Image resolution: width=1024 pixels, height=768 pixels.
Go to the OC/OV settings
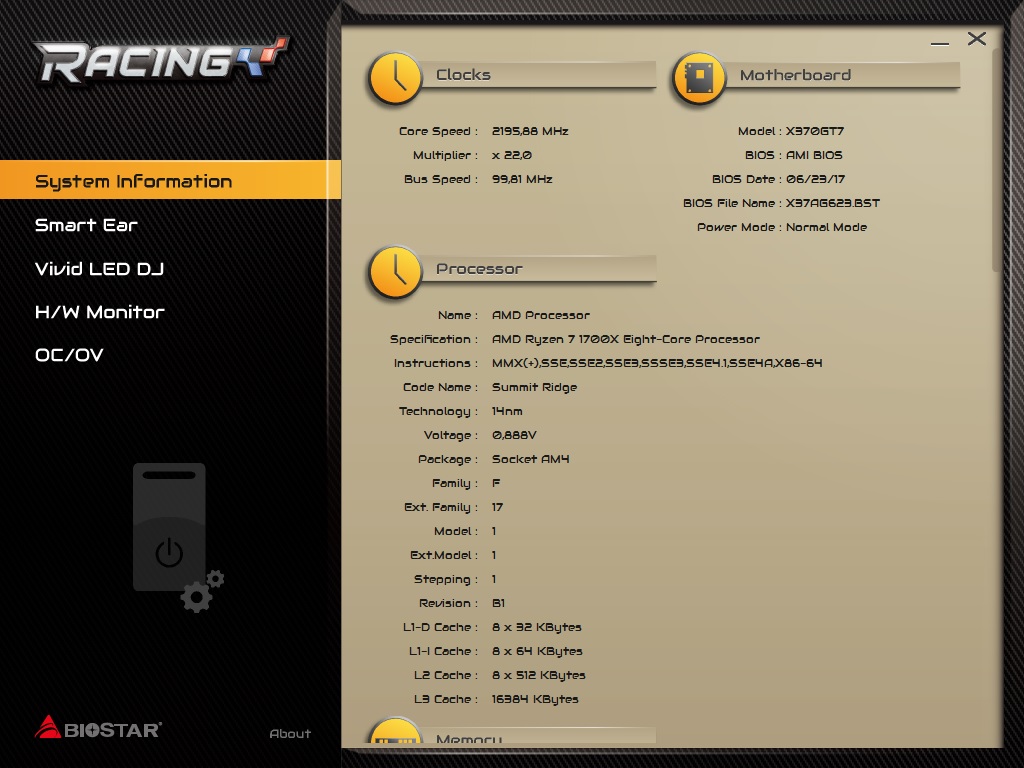69,355
